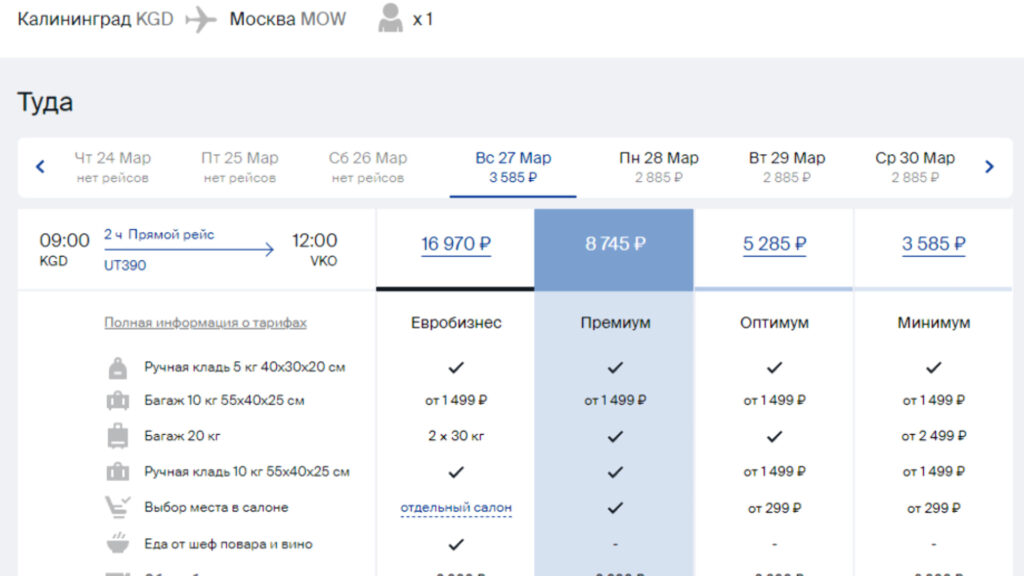Click the chef meal bowl icon
This screenshot has height=576, width=1024.
pyautogui.click(x=118, y=543)
